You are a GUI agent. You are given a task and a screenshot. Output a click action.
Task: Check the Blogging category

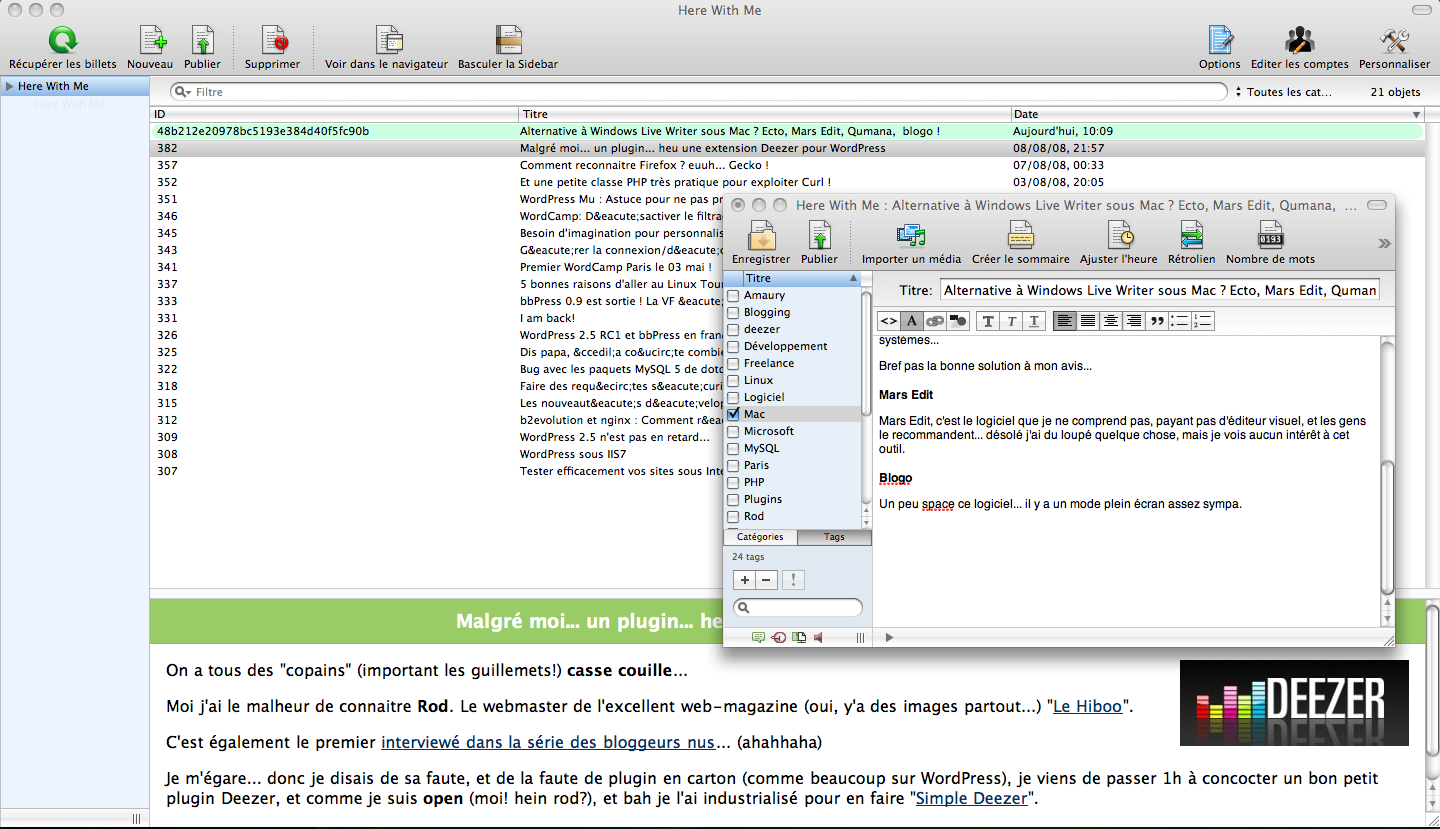(x=733, y=313)
